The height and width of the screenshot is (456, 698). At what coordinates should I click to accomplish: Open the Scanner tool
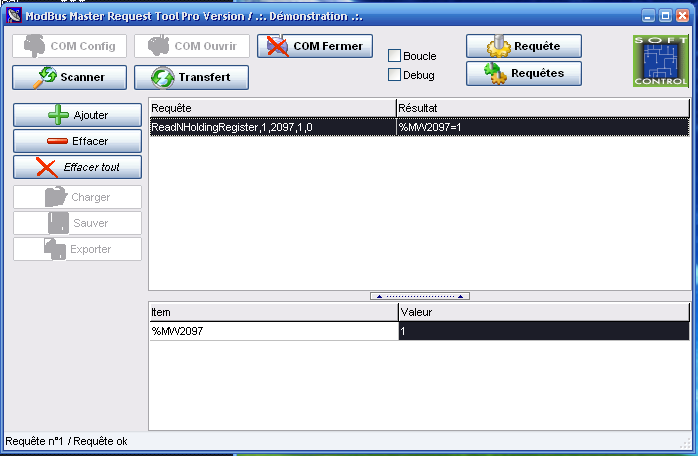(x=71, y=77)
